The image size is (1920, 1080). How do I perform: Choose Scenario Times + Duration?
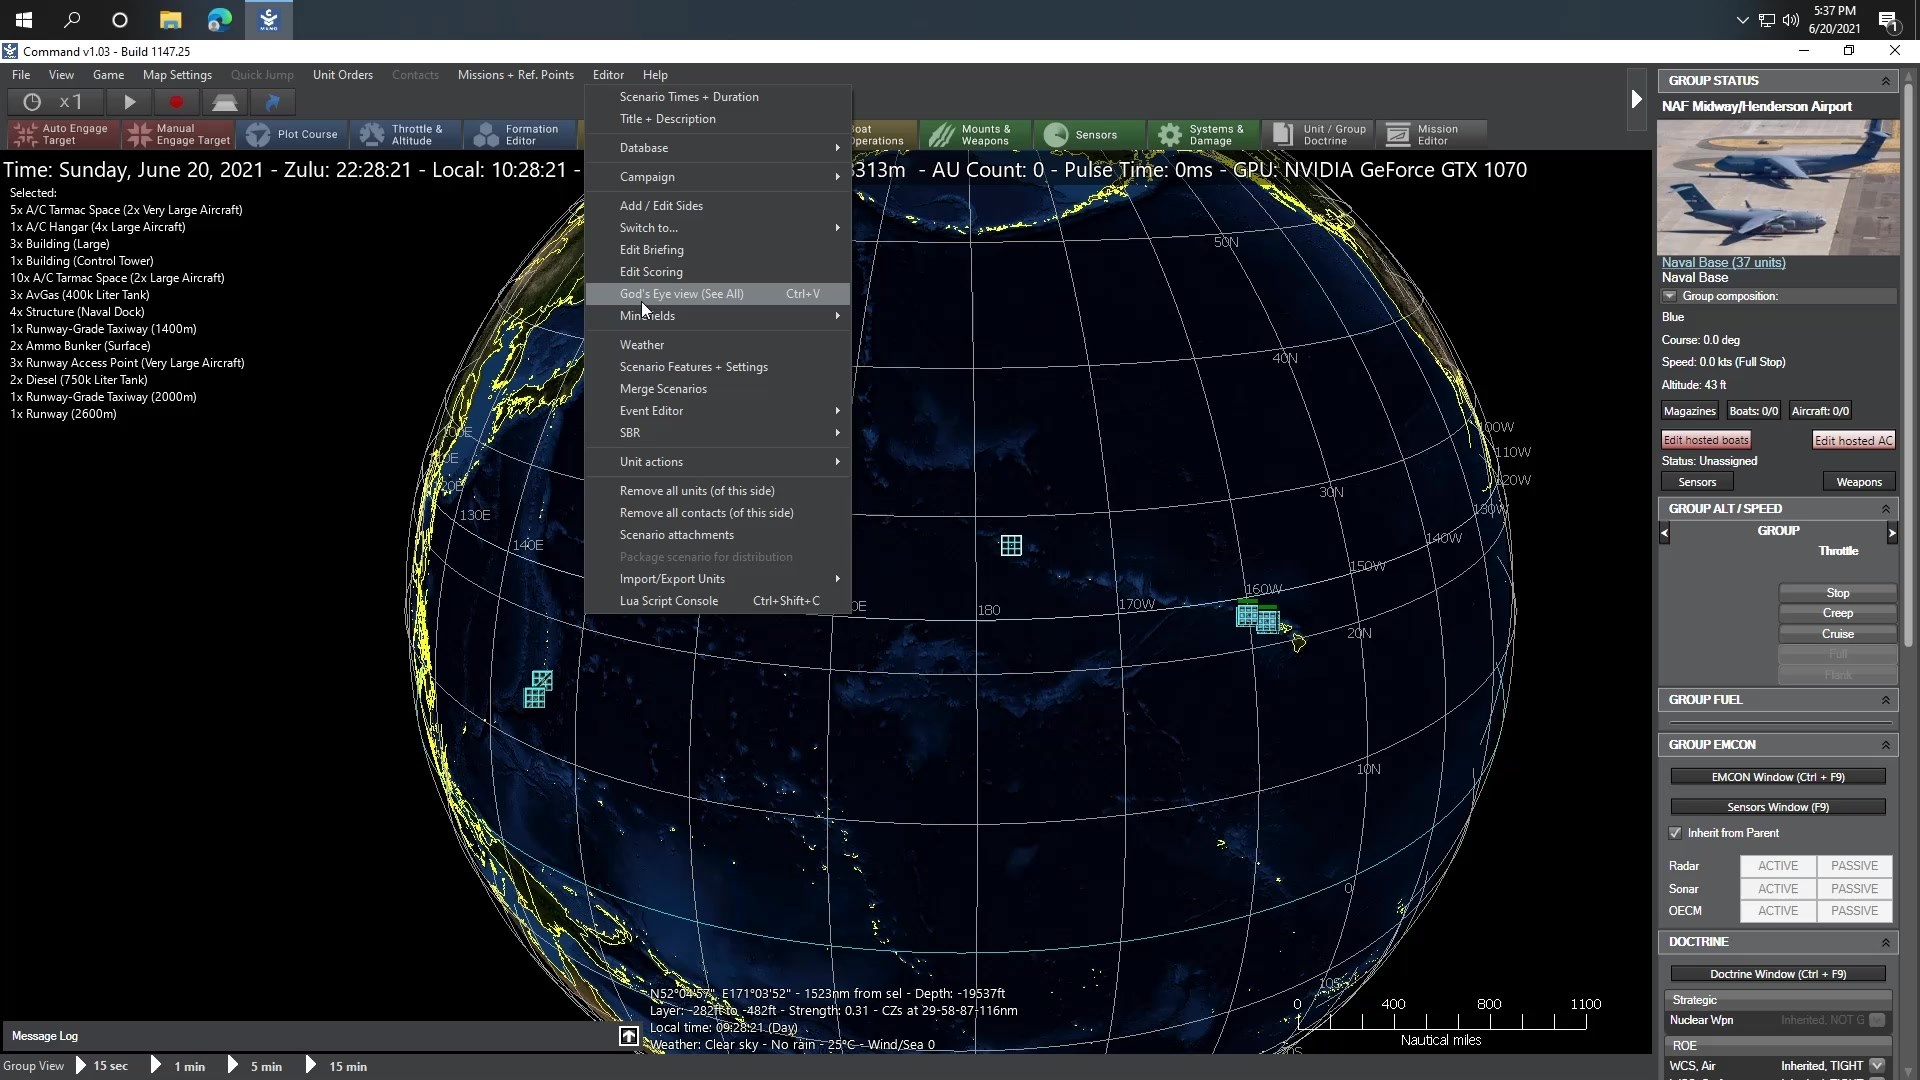pyautogui.click(x=718, y=97)
